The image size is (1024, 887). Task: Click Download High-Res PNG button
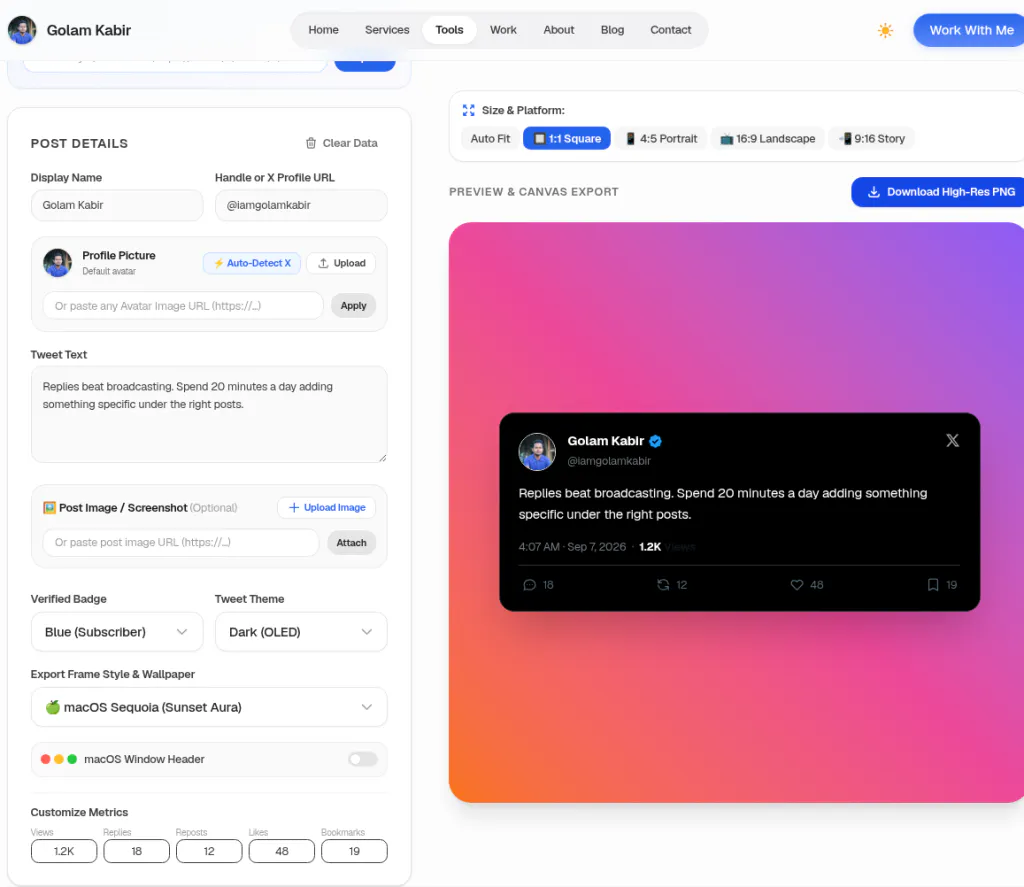[938, 192]
